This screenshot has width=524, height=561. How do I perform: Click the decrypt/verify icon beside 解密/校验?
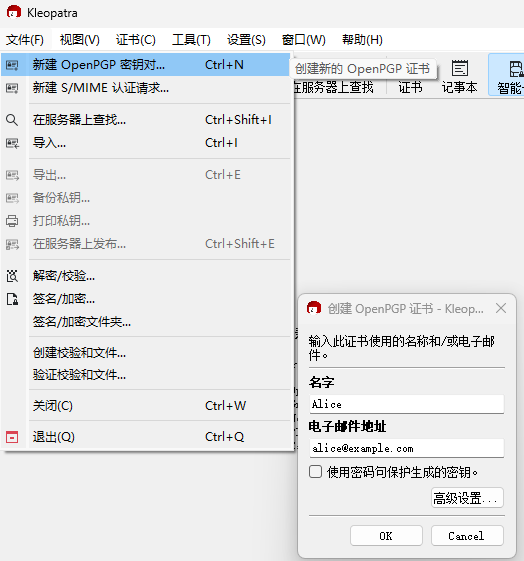coord(12,276)
